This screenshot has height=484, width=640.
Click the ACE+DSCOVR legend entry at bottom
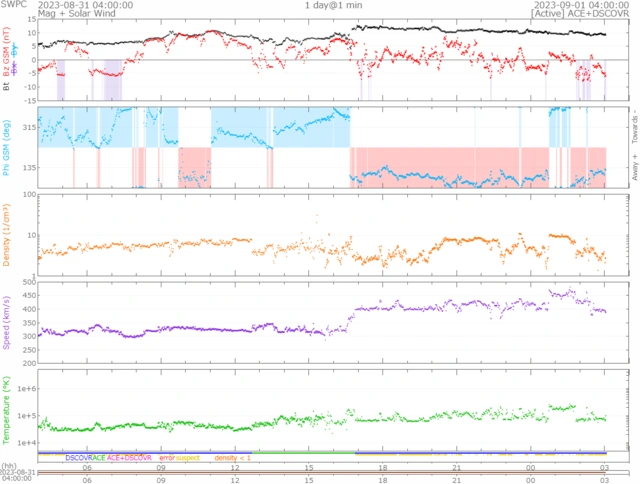pyautogui.click(x=130, y=458)
